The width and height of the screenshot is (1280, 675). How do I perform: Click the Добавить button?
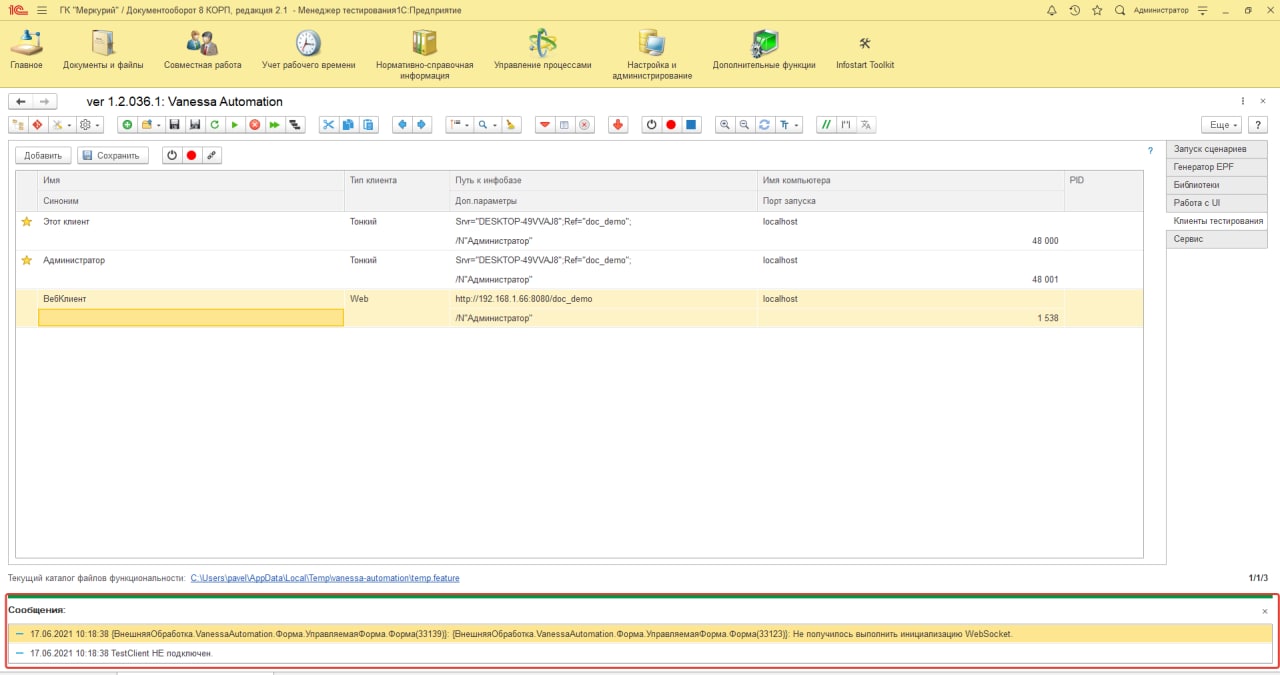pyautogui.click(x=43, y=155)
